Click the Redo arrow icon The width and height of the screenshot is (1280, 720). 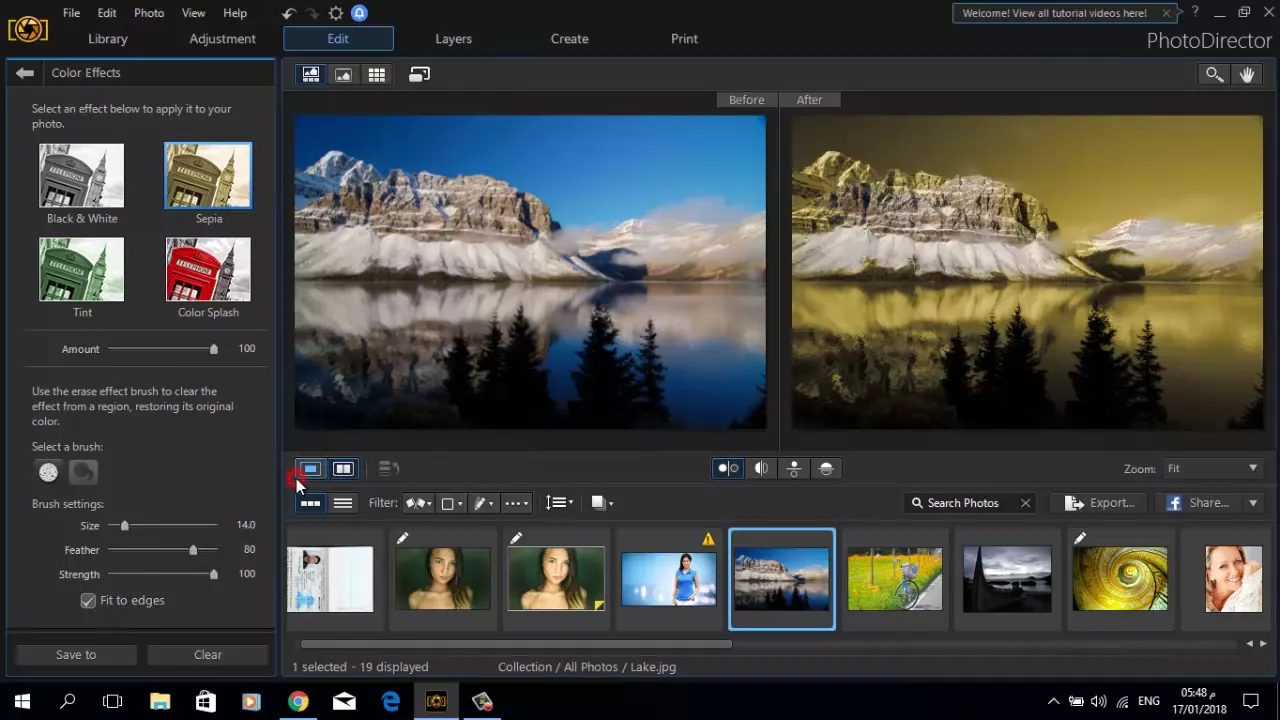tap(312, 13)
